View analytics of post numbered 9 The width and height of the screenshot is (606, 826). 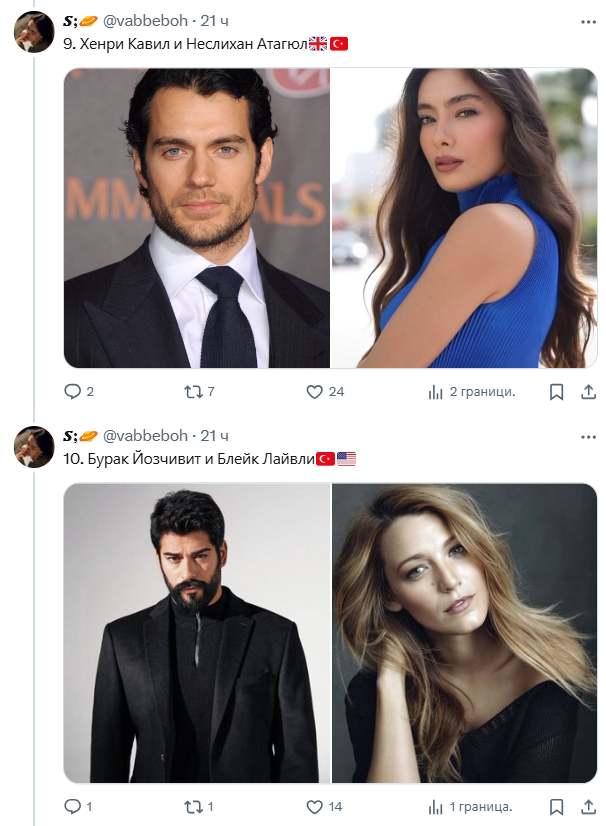tap(436, 392)
